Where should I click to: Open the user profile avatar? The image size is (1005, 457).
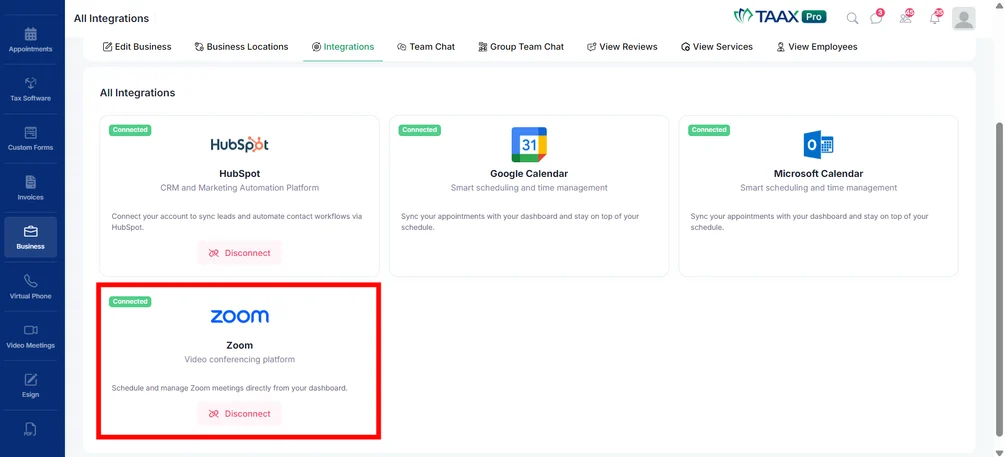coord(963,19)
